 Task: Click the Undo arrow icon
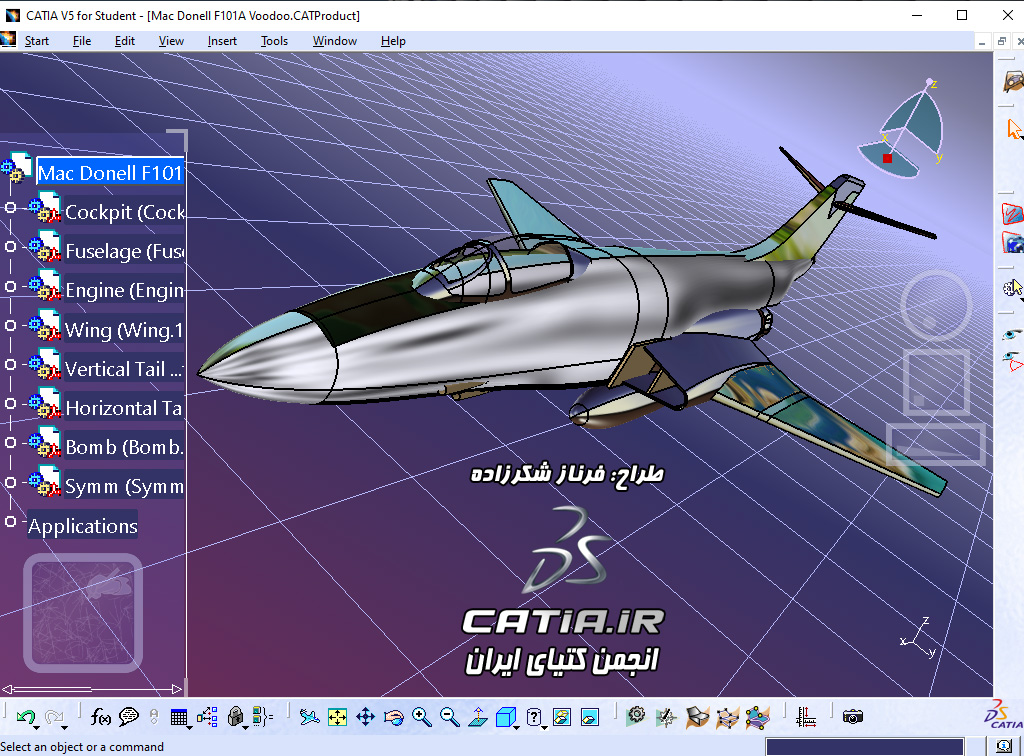(x=24, y=717)
